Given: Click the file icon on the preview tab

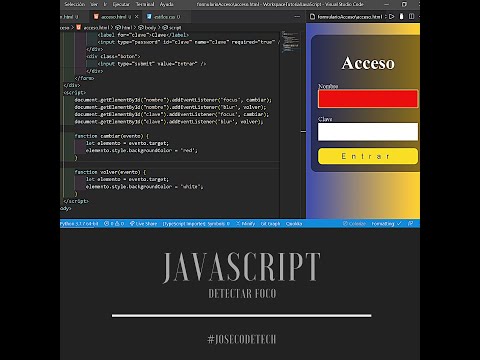Looking at the screenshot, I should tap(312, 17).
